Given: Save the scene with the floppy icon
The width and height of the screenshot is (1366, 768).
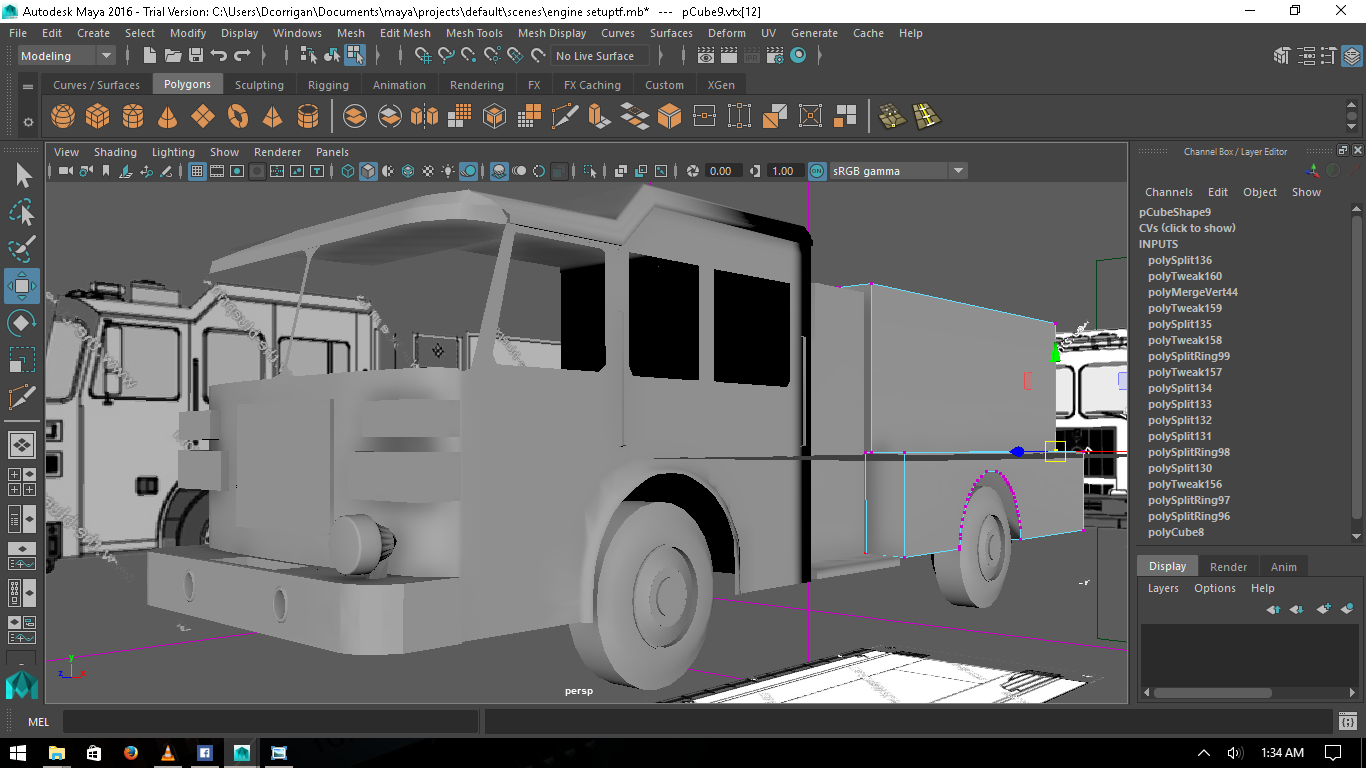Looking at the screenshot, I should pos(196,56).
